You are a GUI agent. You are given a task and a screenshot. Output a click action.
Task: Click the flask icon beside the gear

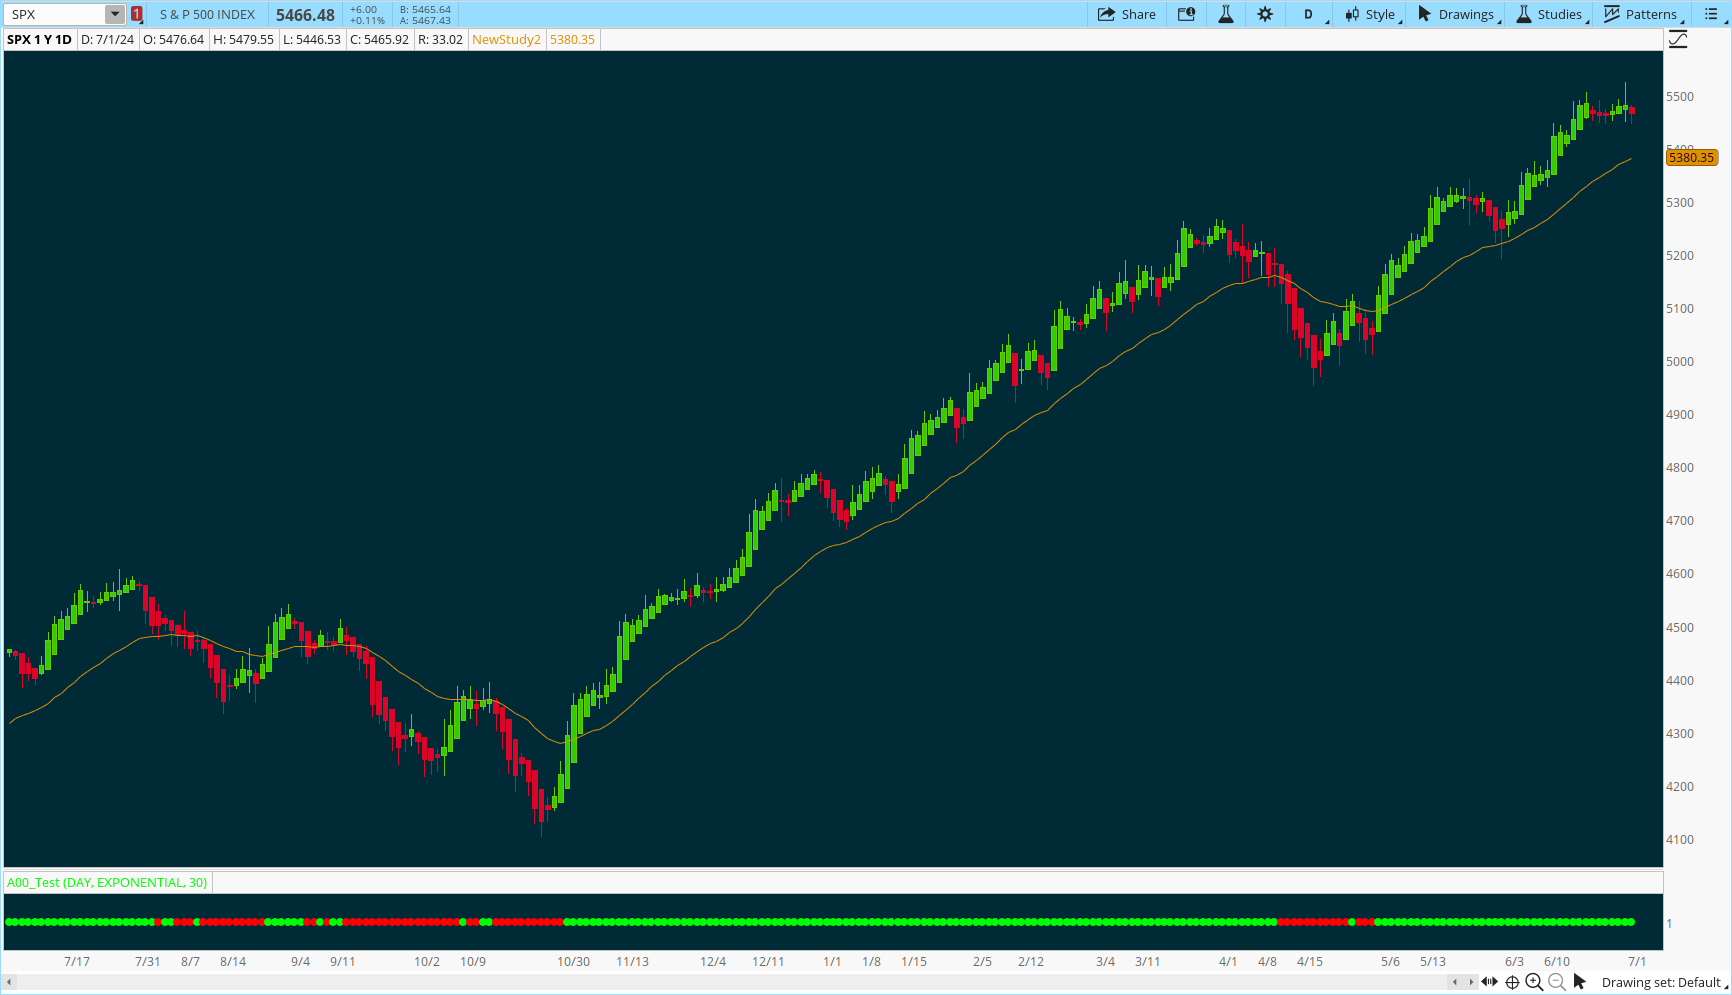[1225, 14]
